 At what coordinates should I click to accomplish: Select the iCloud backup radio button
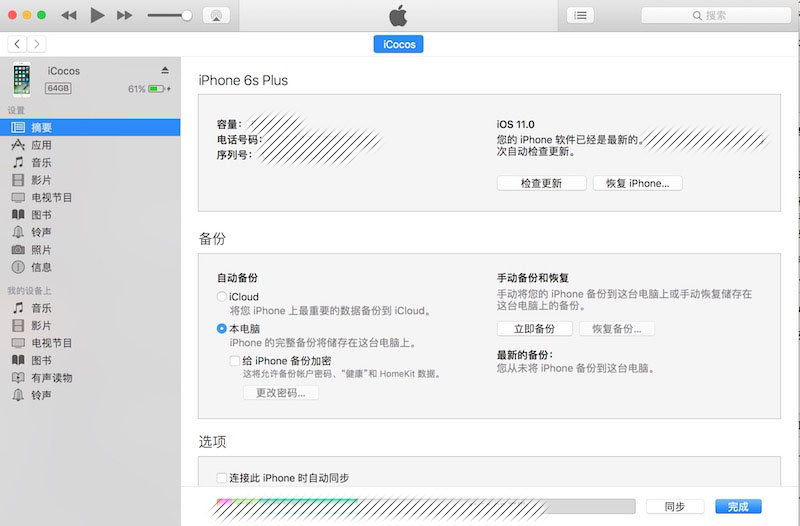[221, 296]
